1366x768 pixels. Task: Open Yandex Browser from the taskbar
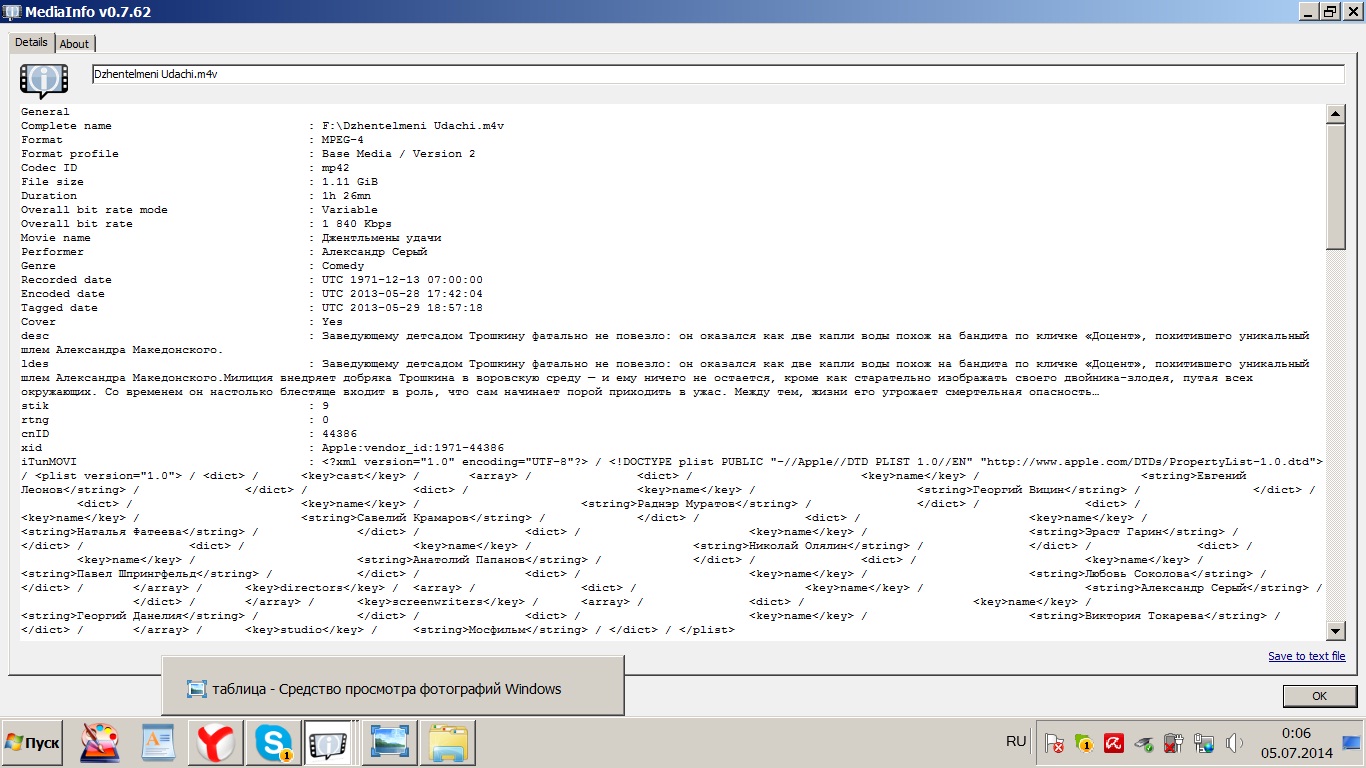point(215,743)
